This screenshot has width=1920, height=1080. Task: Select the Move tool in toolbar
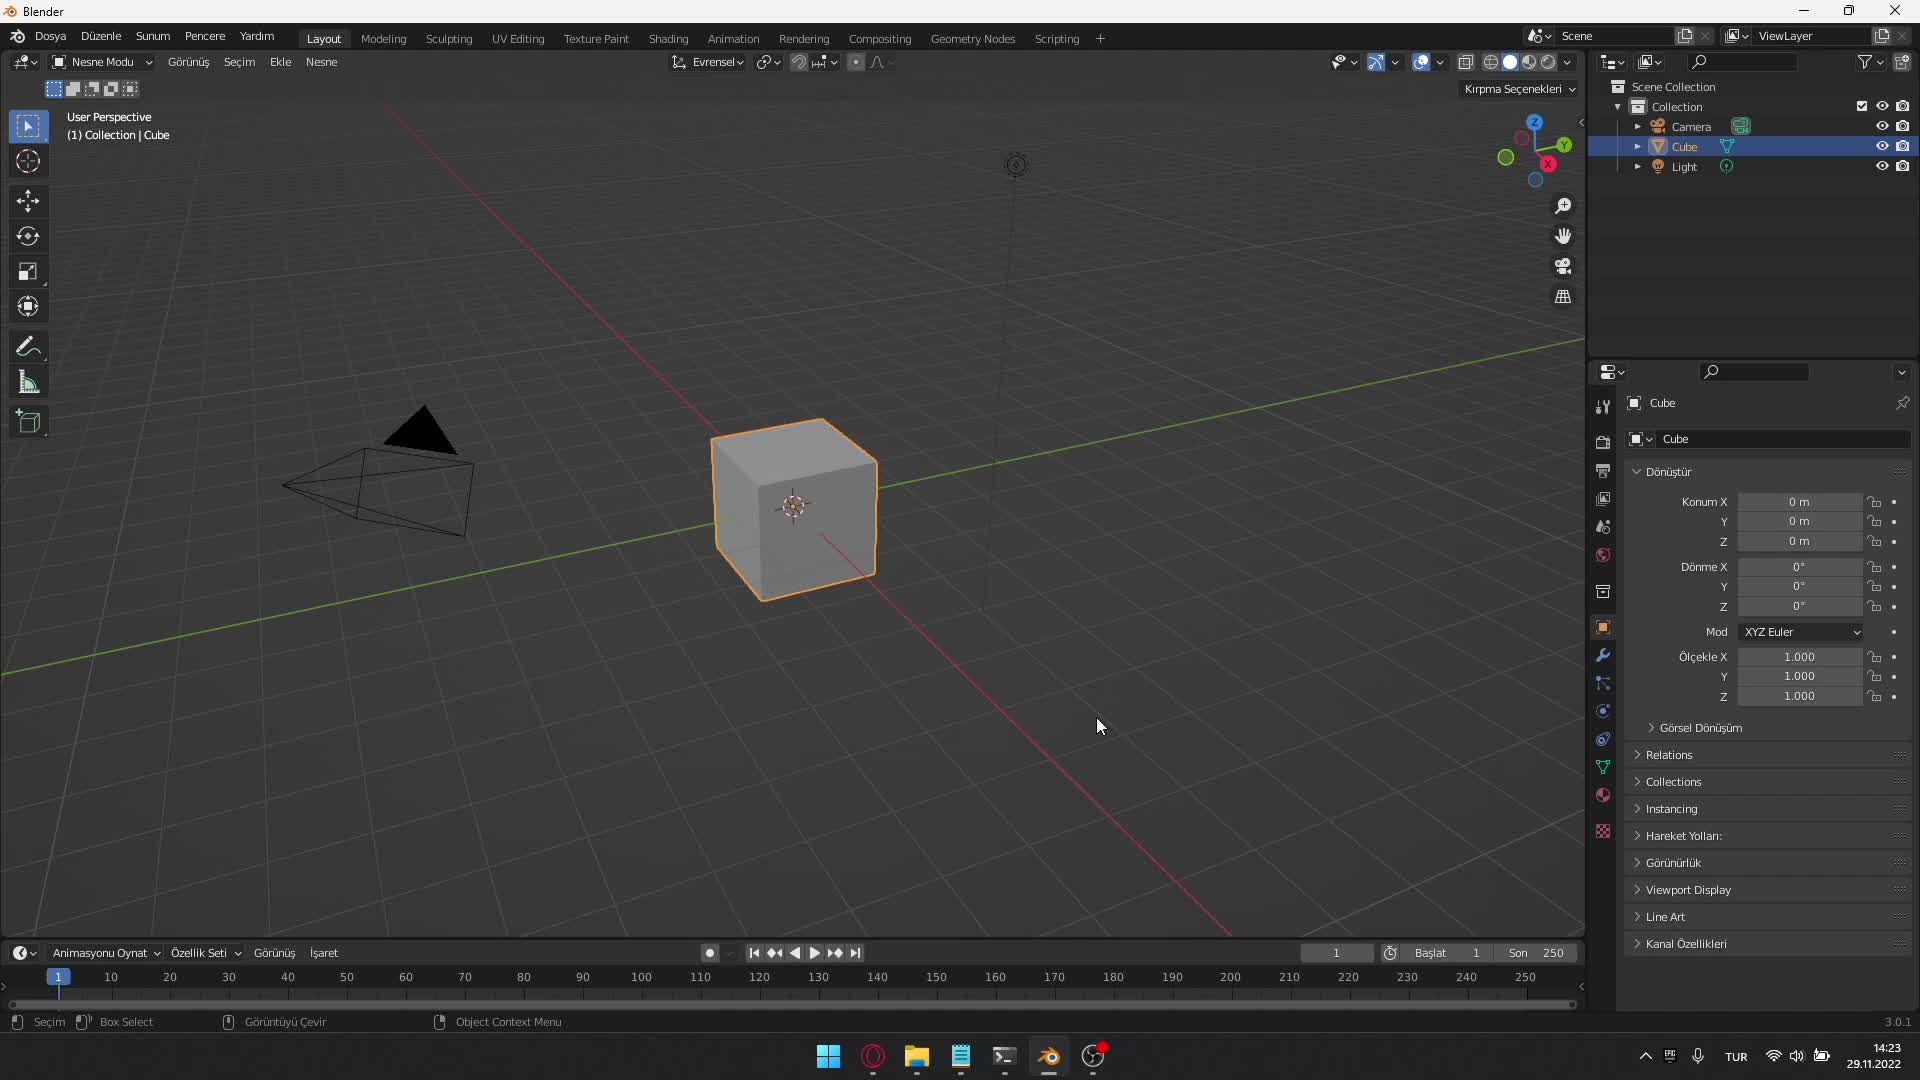coord(29,198)
